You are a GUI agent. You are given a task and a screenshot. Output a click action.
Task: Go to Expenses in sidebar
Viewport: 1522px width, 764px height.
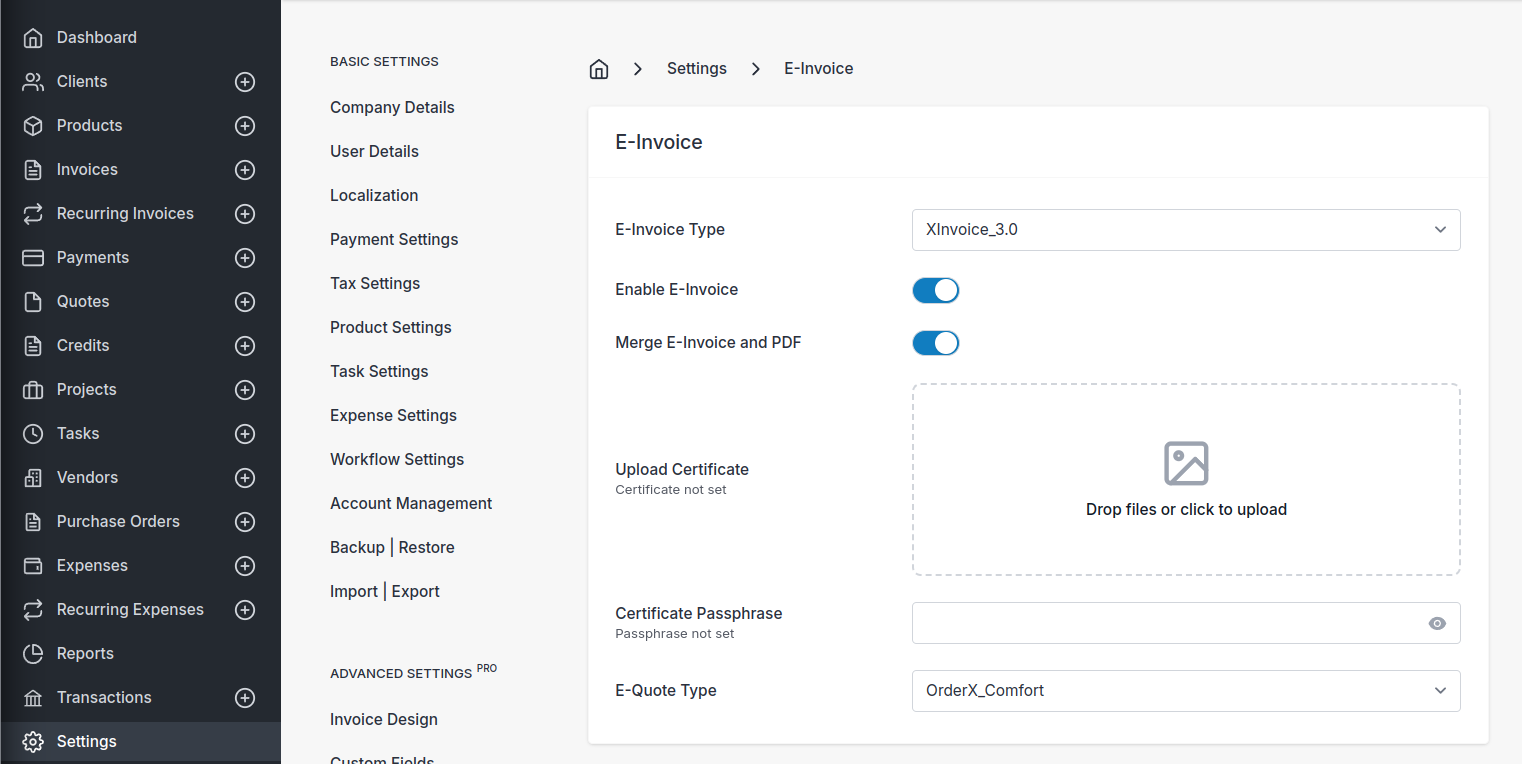coord(92,566)
